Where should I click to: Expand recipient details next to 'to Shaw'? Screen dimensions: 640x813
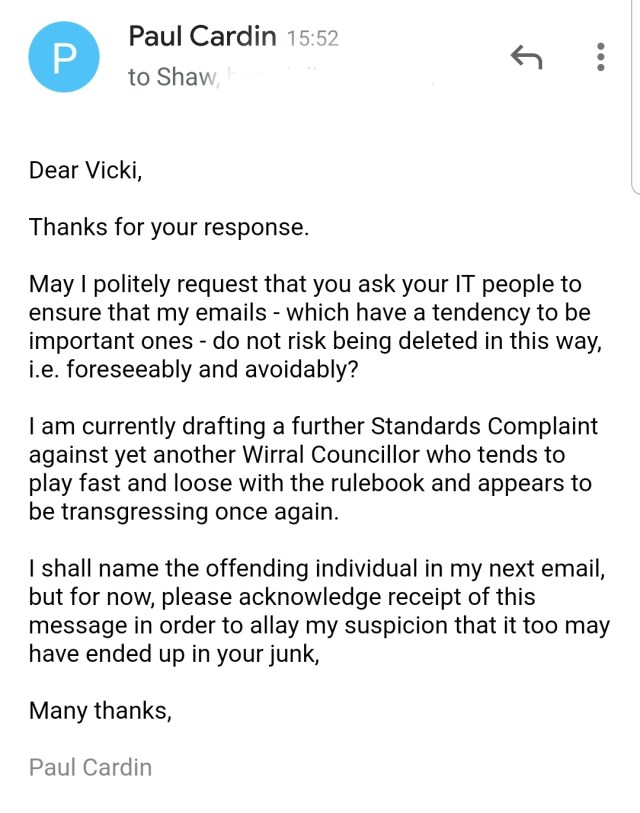pos(172,77)
